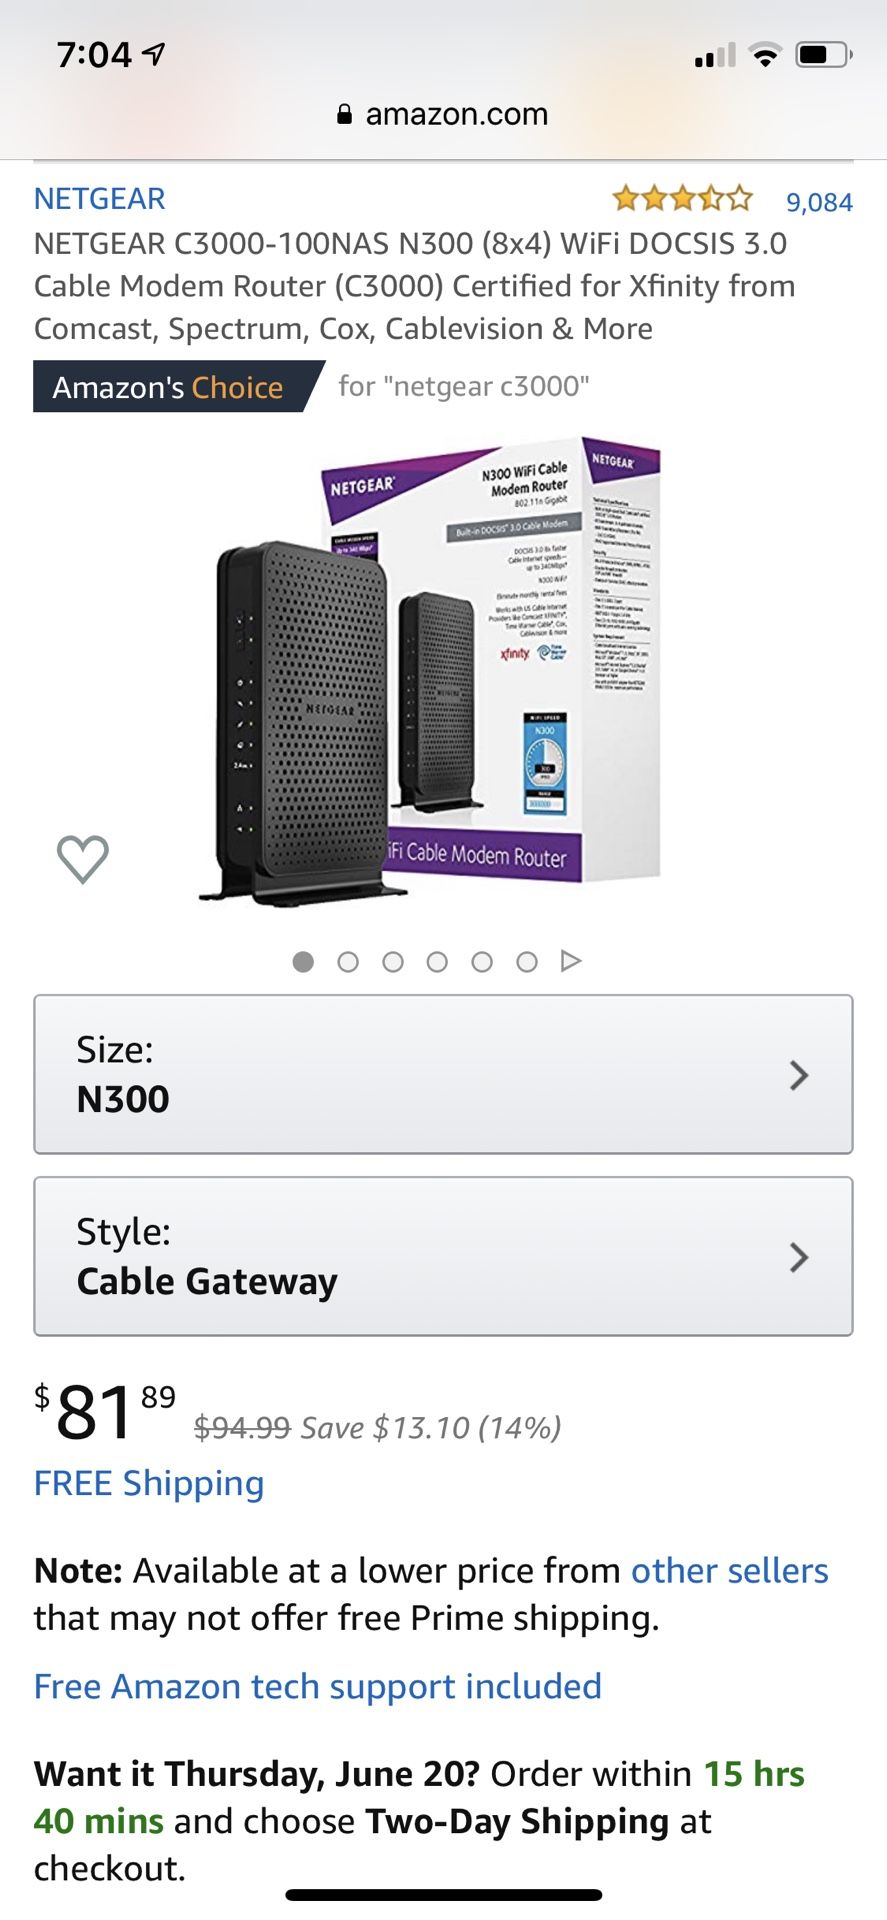The height and width of the screenshot is (1920, 887).
Task: Open the NETGEAR brand link
Action: 100,199
